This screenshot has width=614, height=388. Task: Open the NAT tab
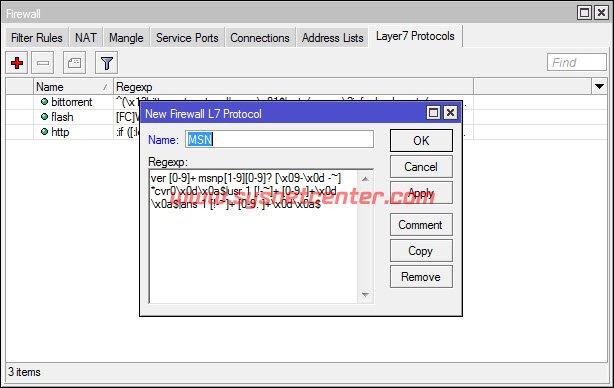[86, 38]
